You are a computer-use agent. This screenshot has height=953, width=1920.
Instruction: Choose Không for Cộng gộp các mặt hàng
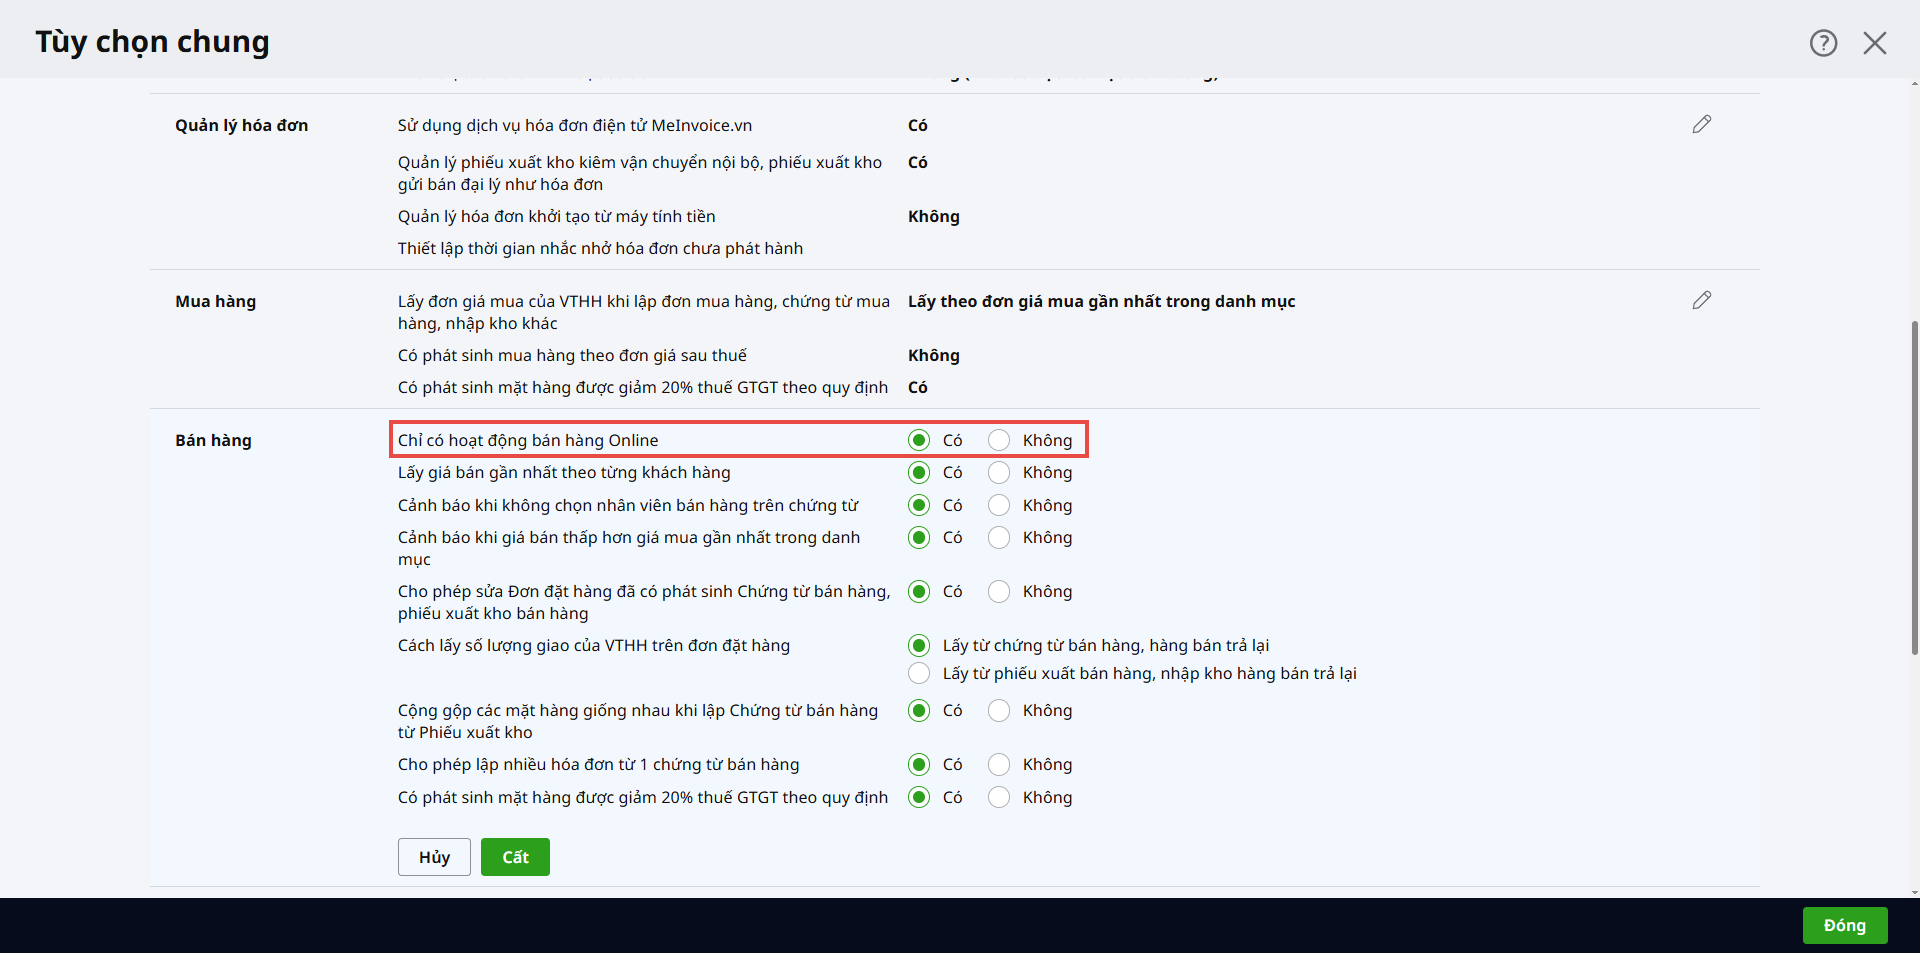coord(999,710)
